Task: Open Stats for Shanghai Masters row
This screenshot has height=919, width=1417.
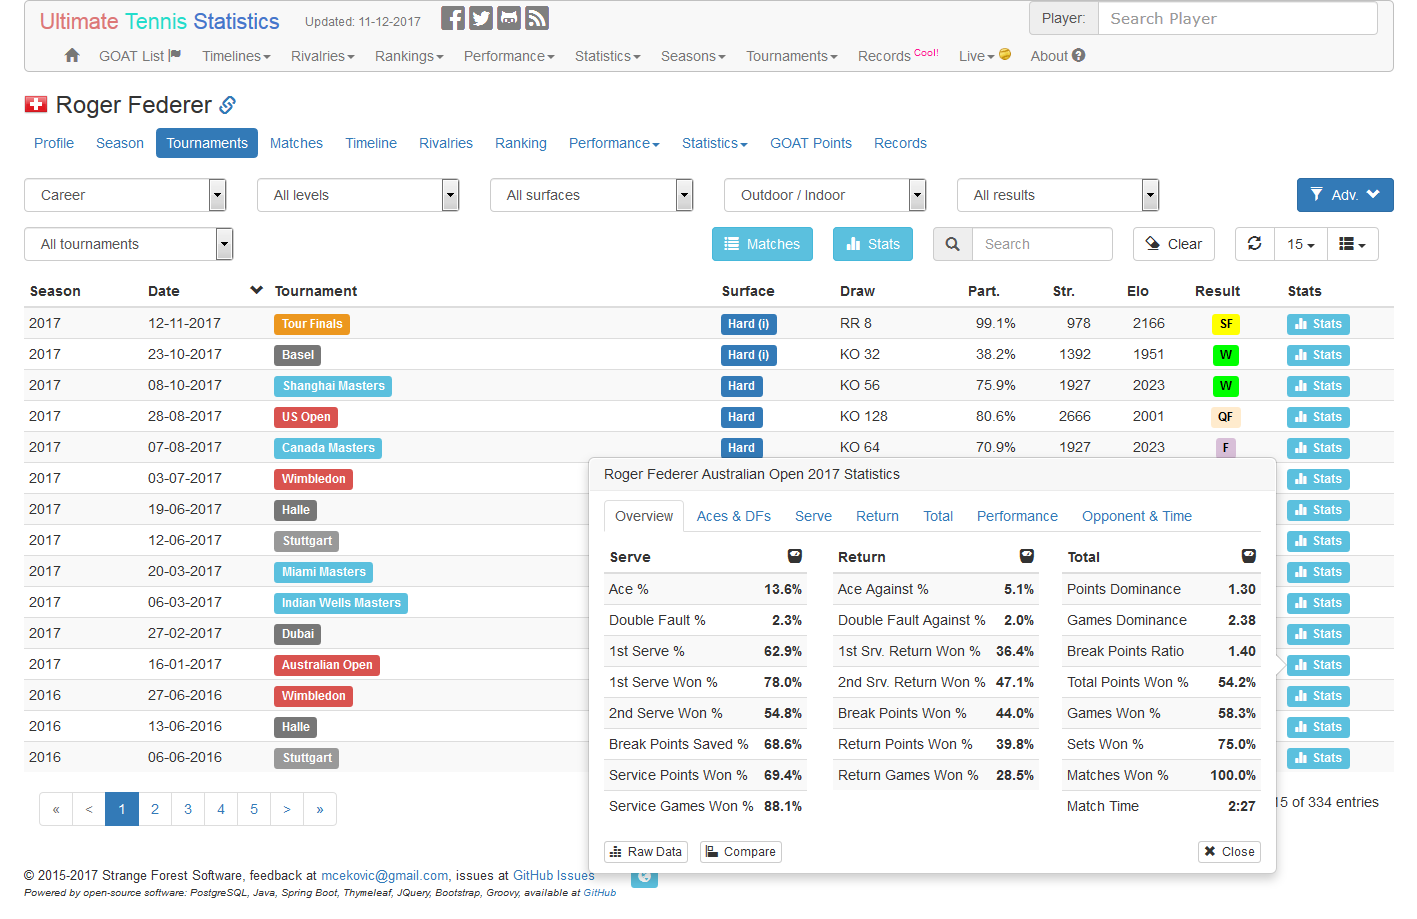Action: point(1318,386)
